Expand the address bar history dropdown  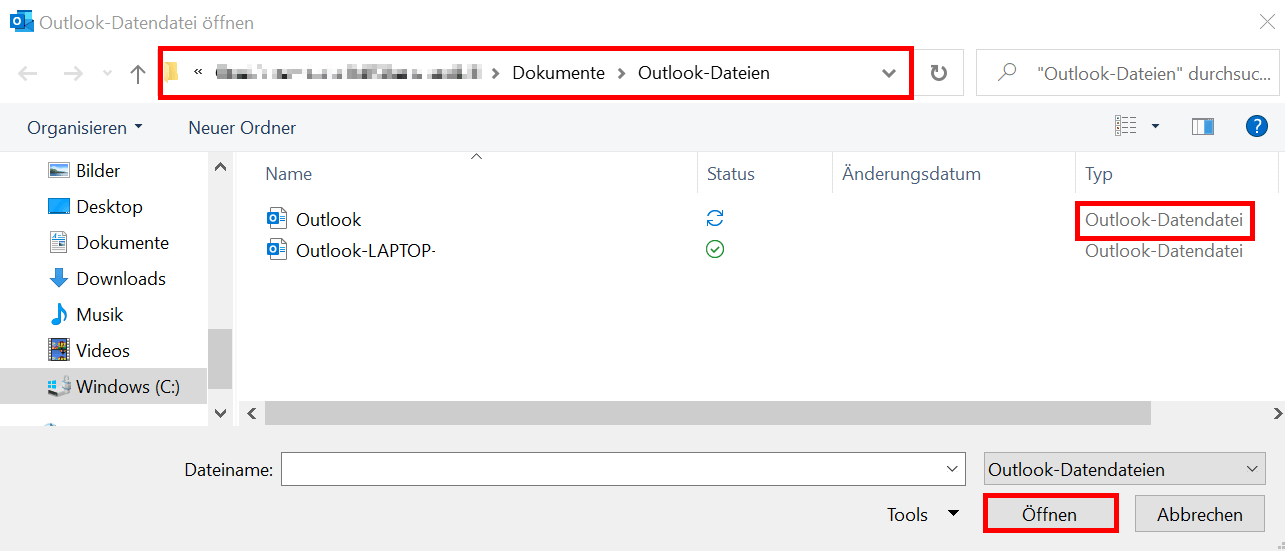coord(889,73)
